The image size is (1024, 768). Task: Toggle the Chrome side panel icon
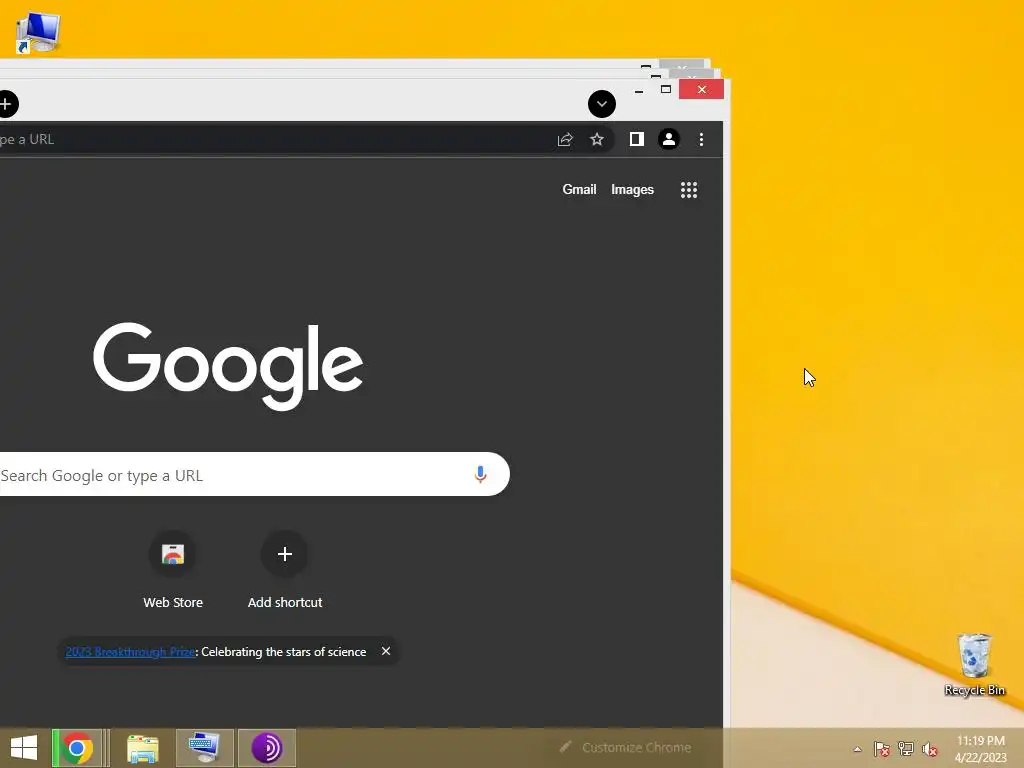point(637,139)
